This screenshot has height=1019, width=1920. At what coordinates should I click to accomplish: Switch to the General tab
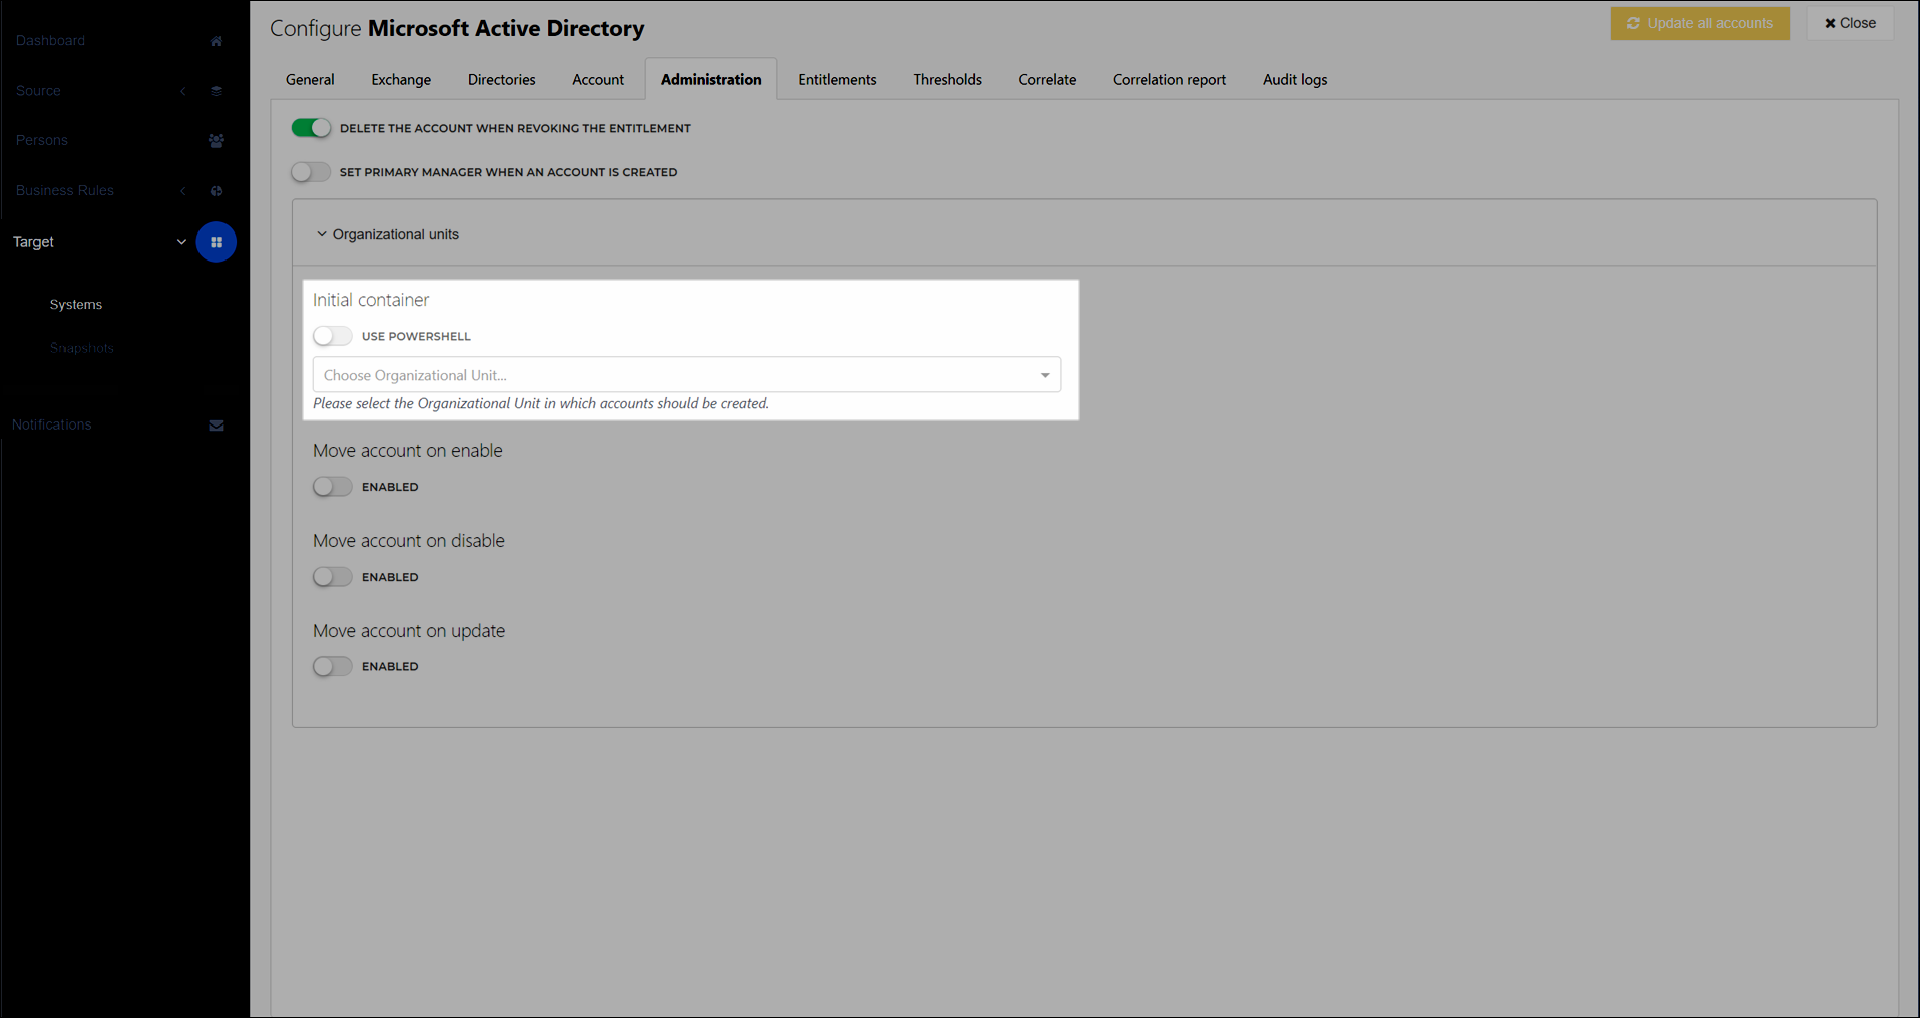tap(310, 80)
